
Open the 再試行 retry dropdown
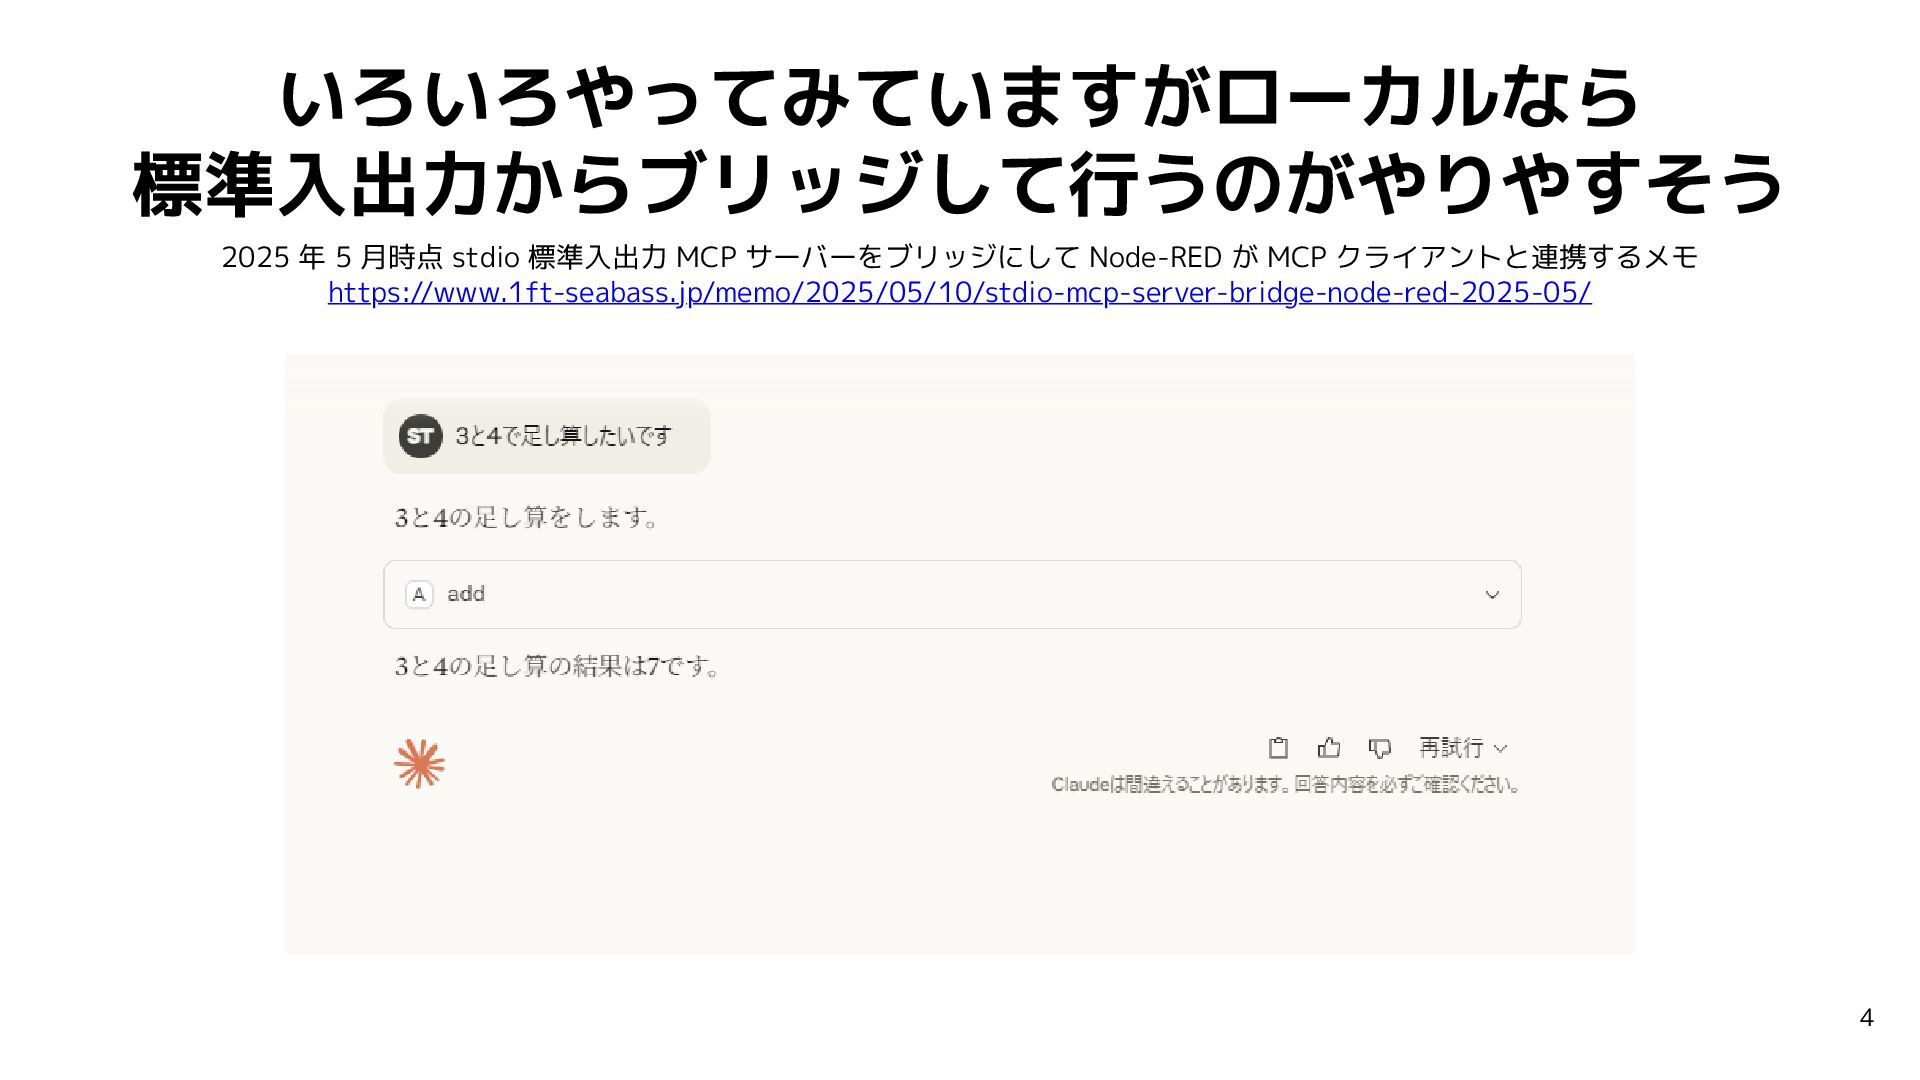point(1462,748)
